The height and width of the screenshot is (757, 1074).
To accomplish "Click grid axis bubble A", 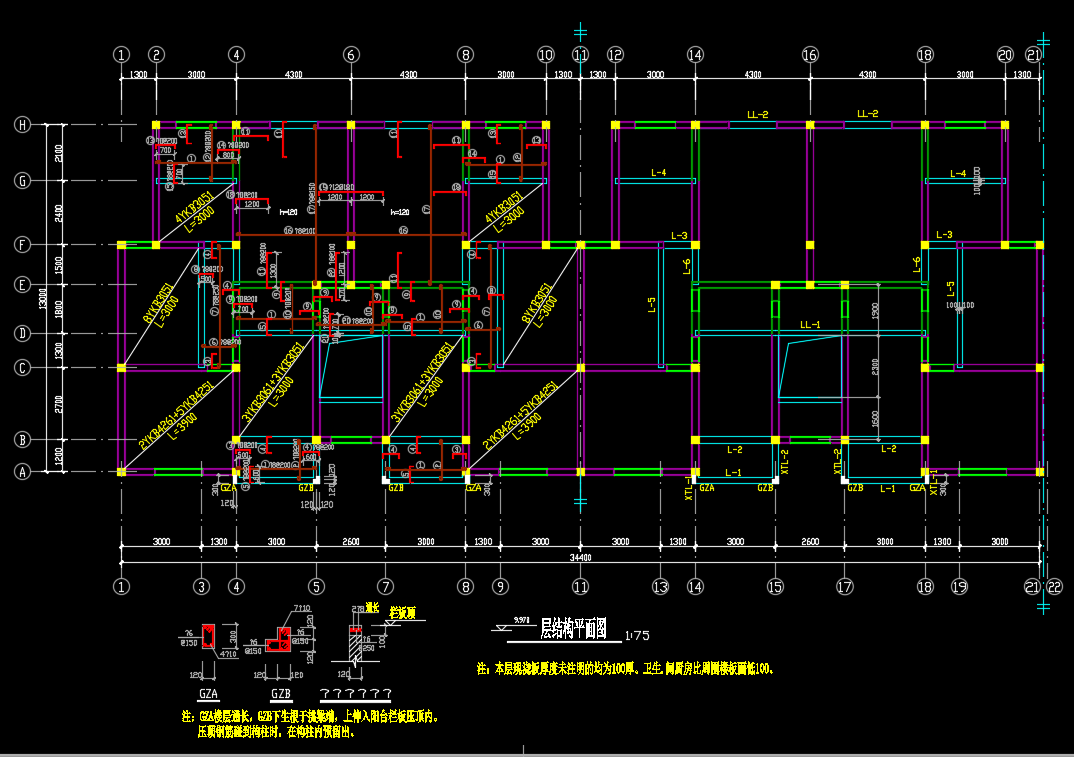I will click(x=23, y=471).
